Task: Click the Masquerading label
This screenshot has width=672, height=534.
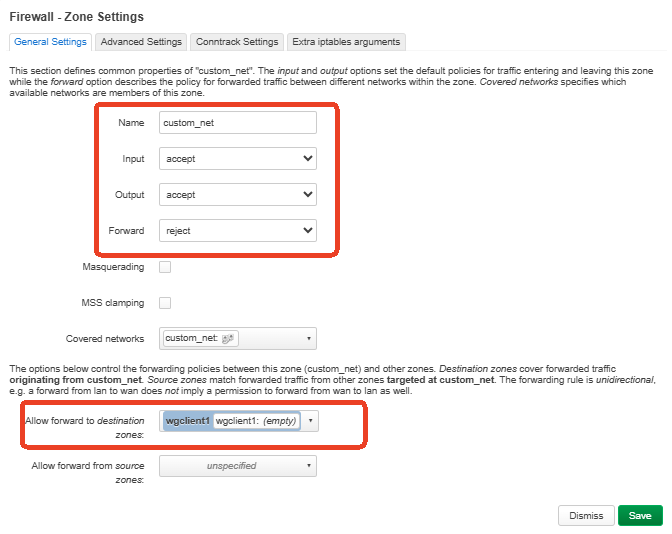Action: pos(113,267)
